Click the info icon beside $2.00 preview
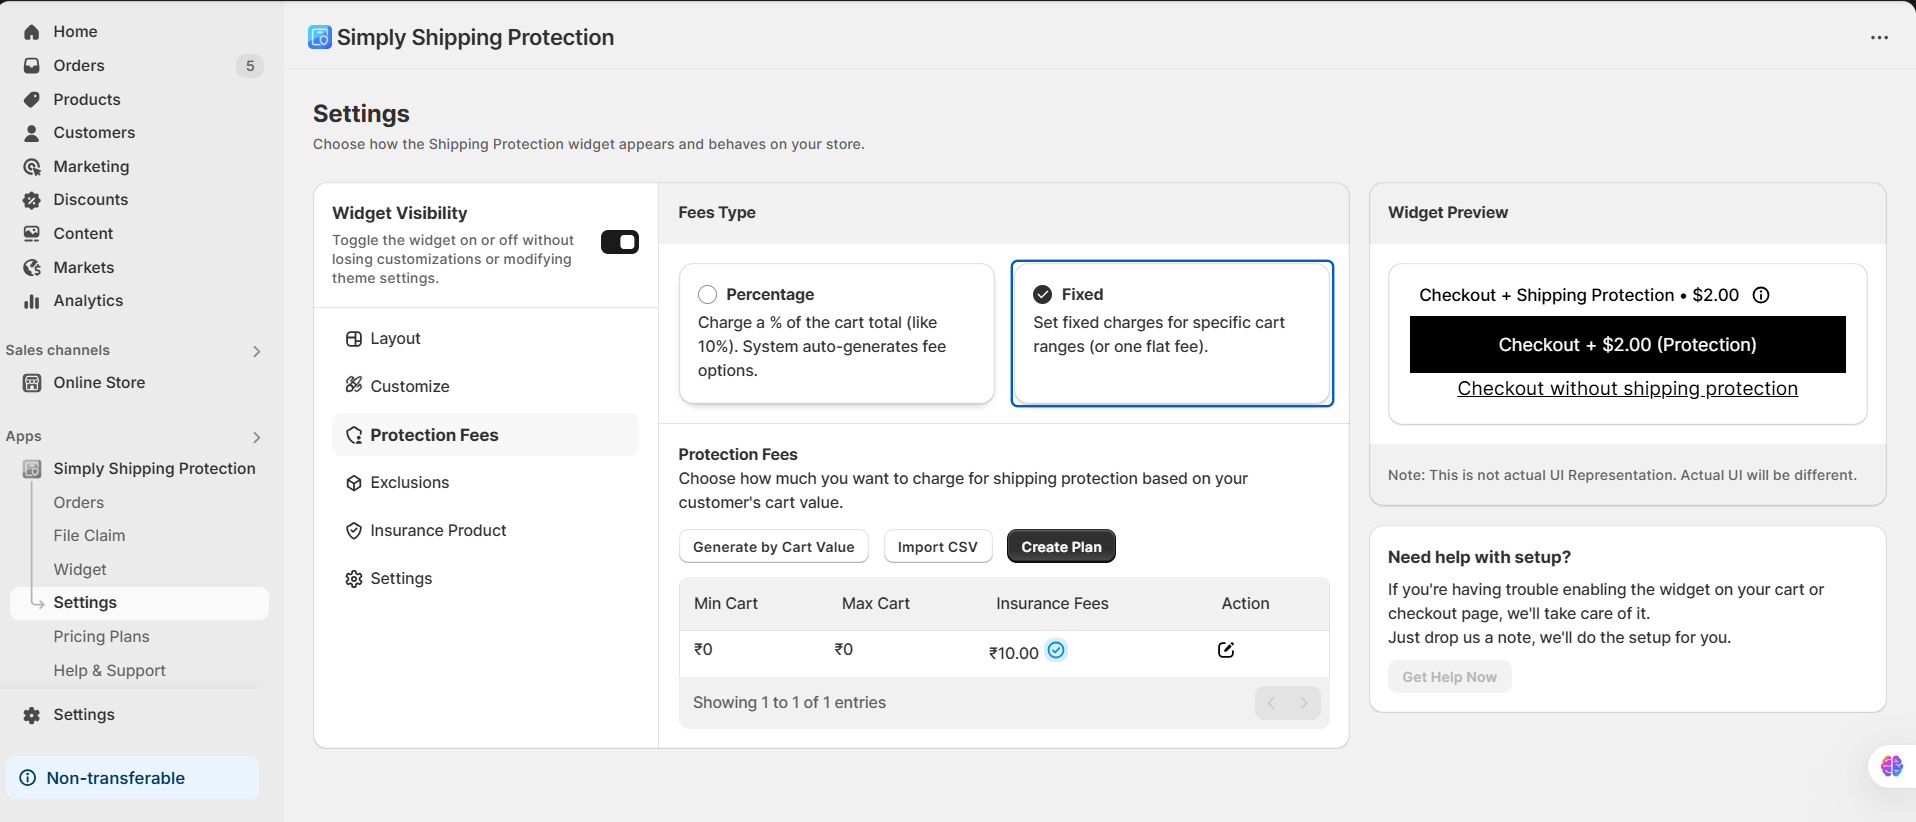1916x822 pixels. [1761, 295]
